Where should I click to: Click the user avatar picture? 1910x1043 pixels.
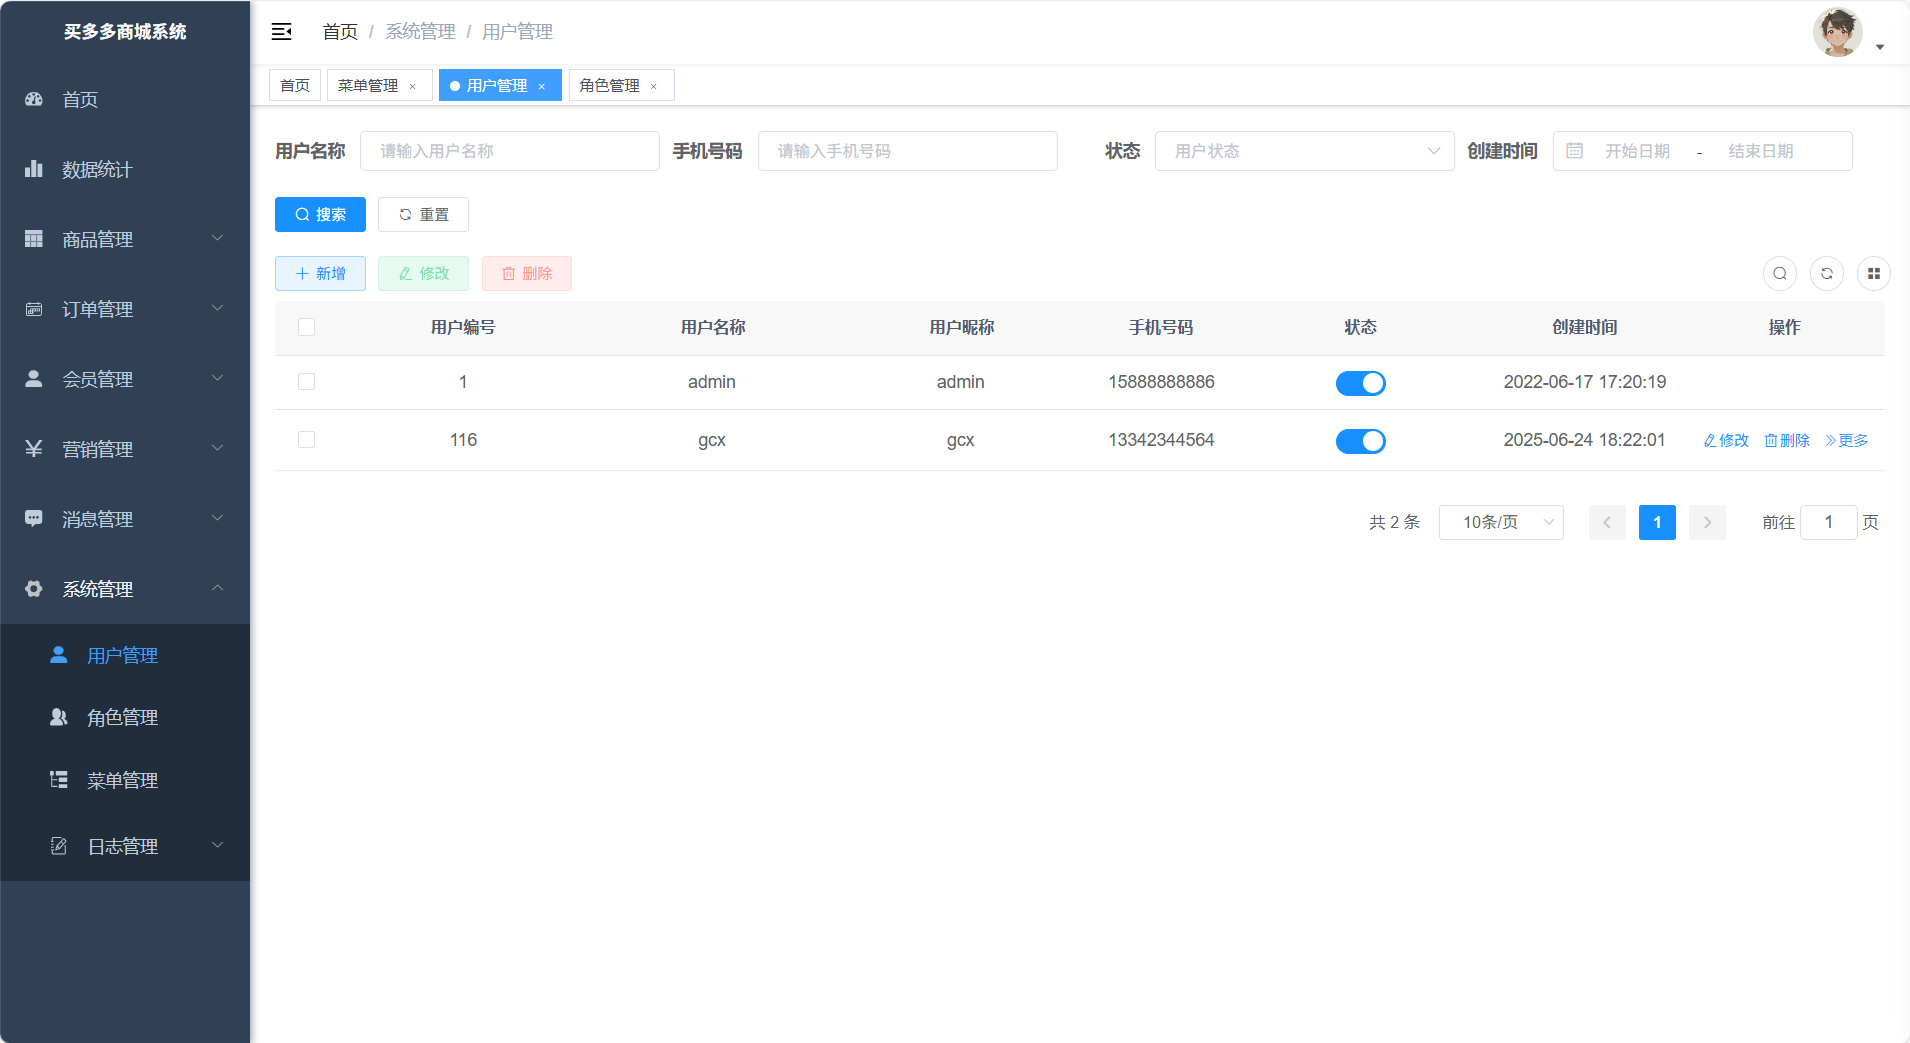pos(1837,33)
